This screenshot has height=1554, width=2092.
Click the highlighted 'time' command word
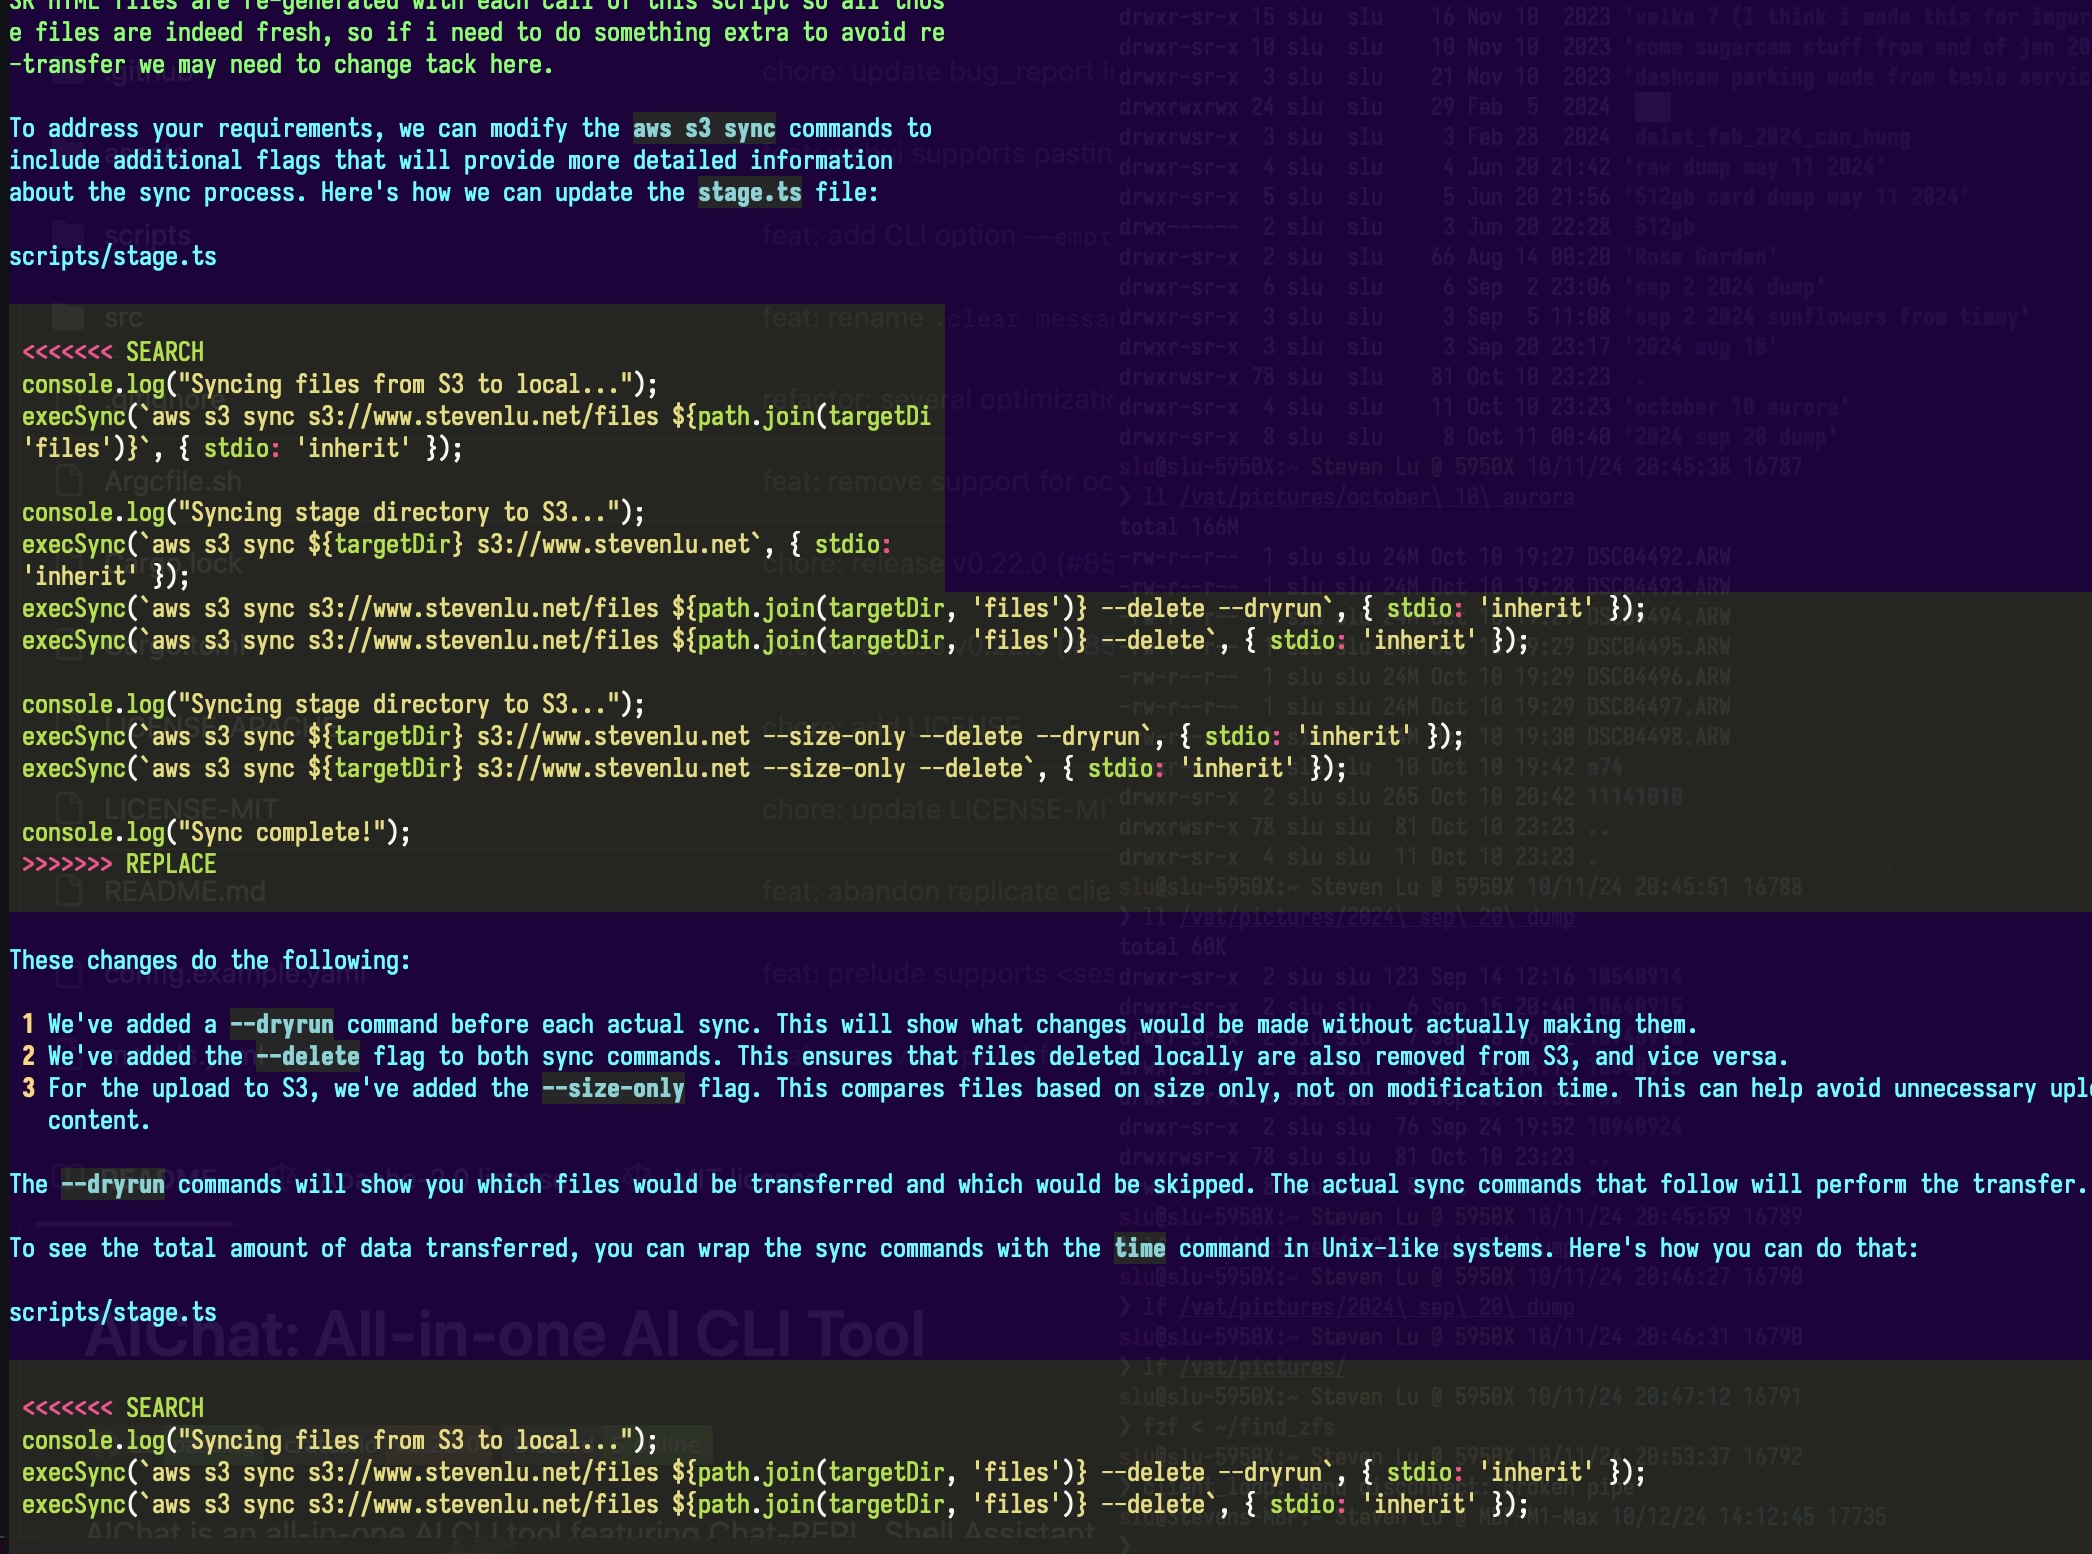[1140, 1249]
